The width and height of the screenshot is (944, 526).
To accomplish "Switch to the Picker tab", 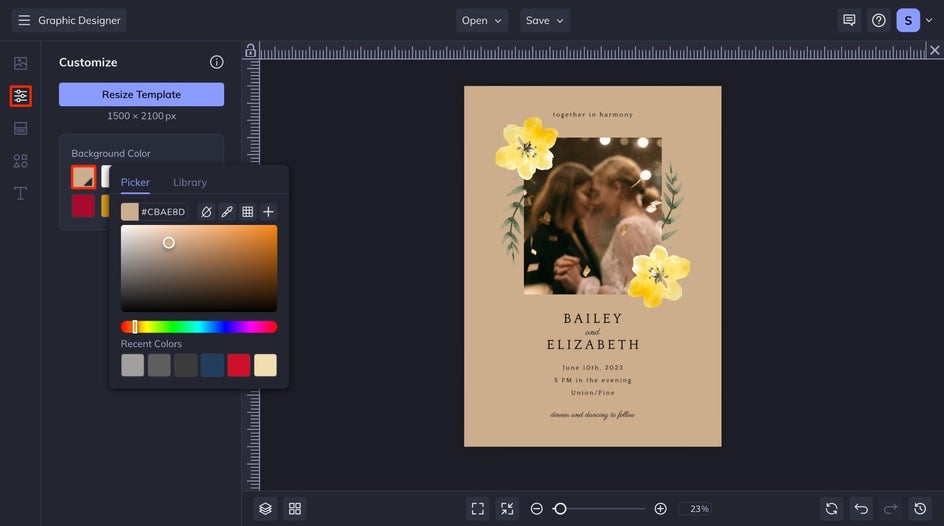I will click(135, 182).
